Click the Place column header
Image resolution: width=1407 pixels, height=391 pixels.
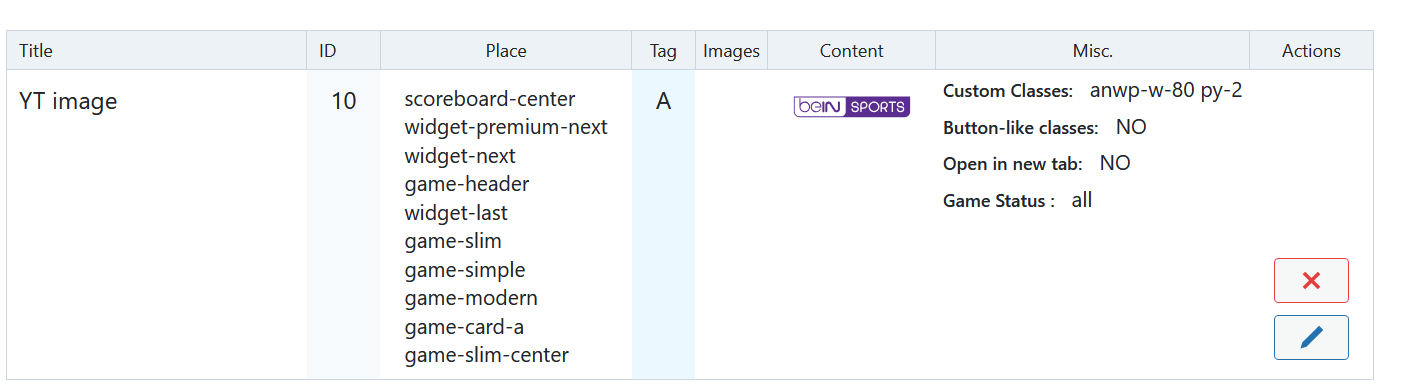(x=506, y=51)
